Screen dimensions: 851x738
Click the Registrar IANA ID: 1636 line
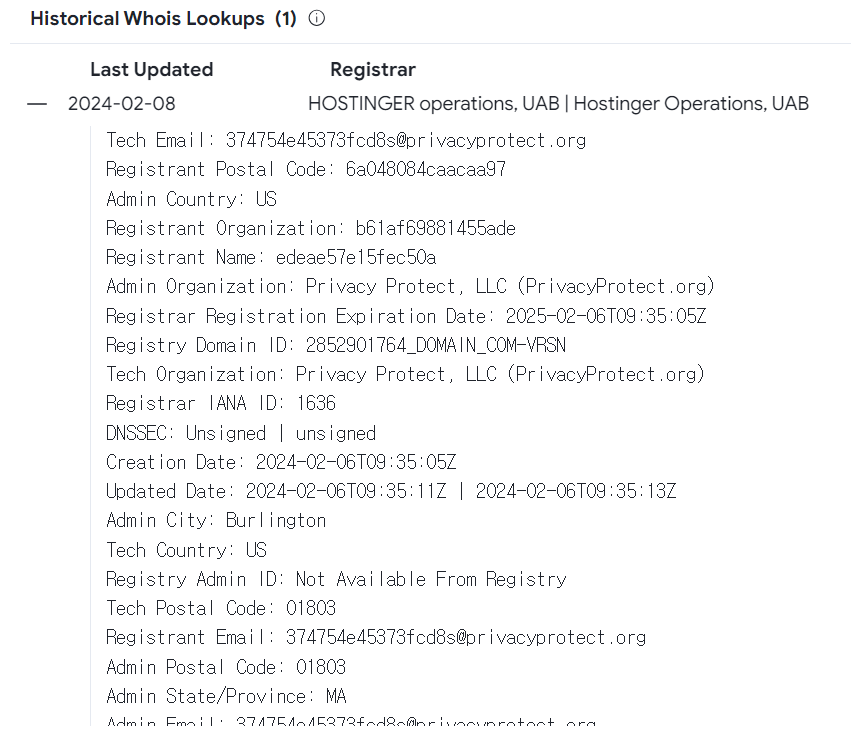pos(221,403)
